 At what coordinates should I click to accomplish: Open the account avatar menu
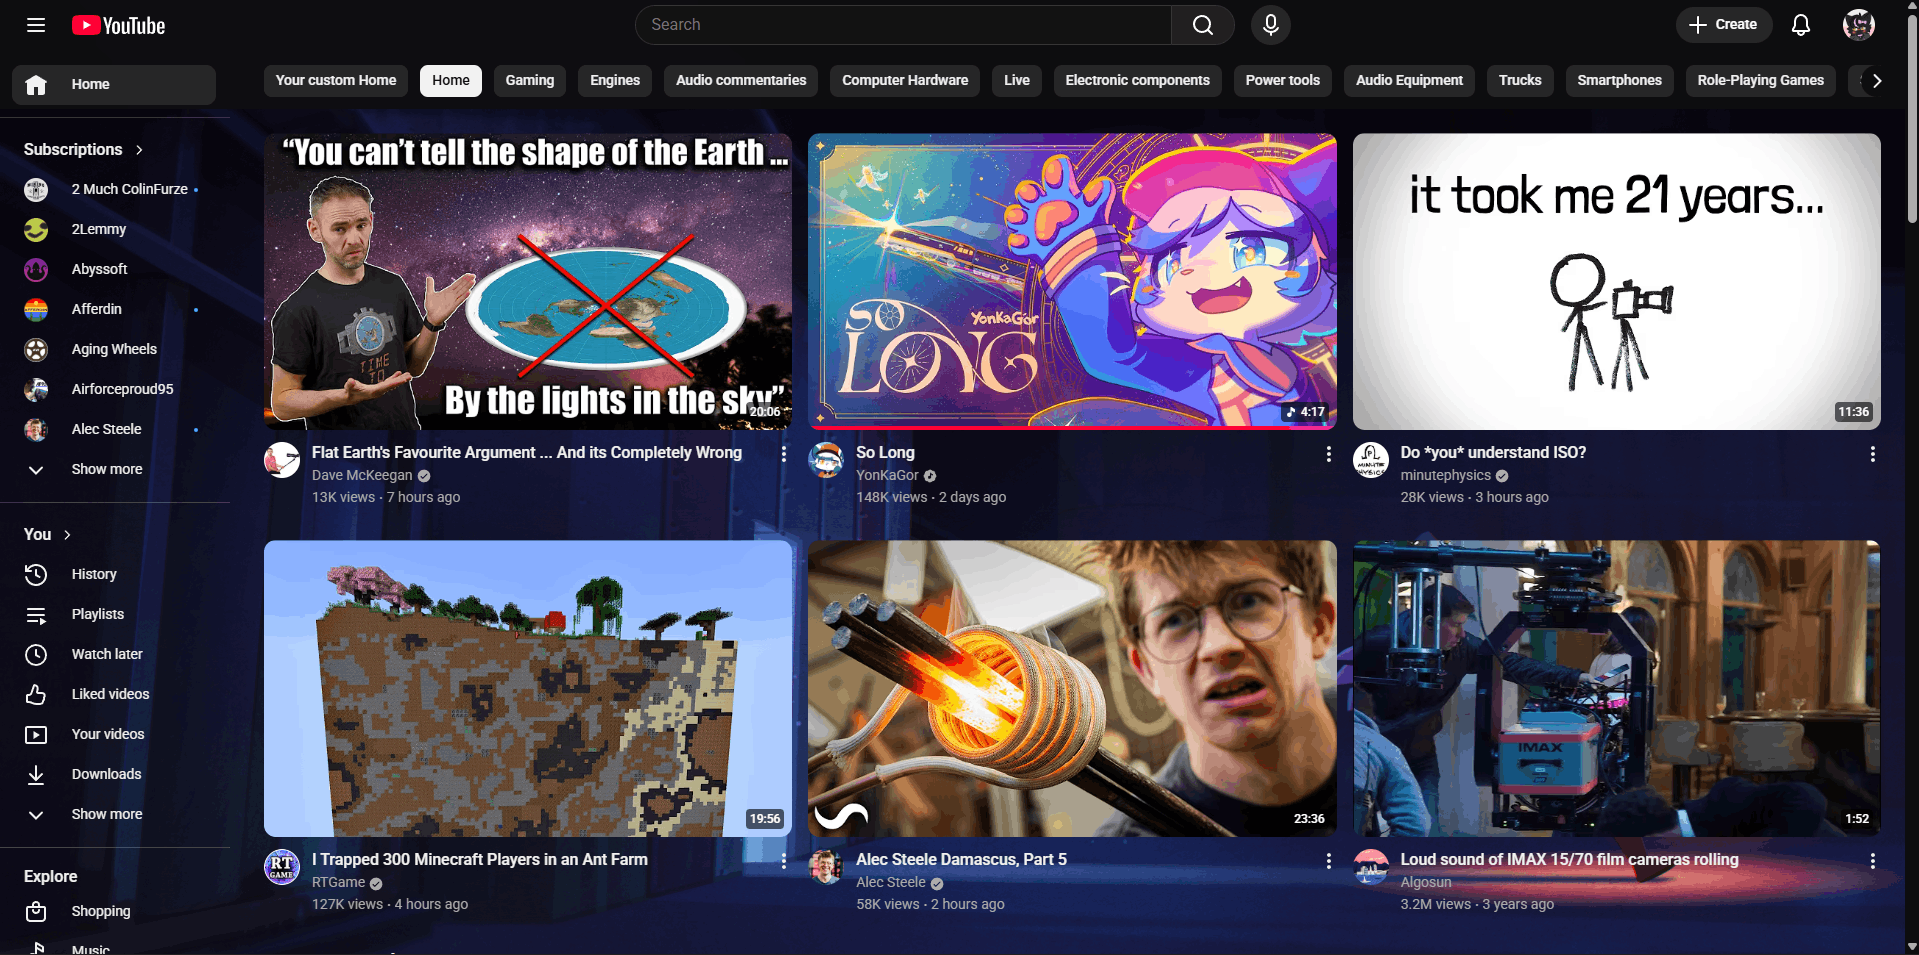point(1858,25)
